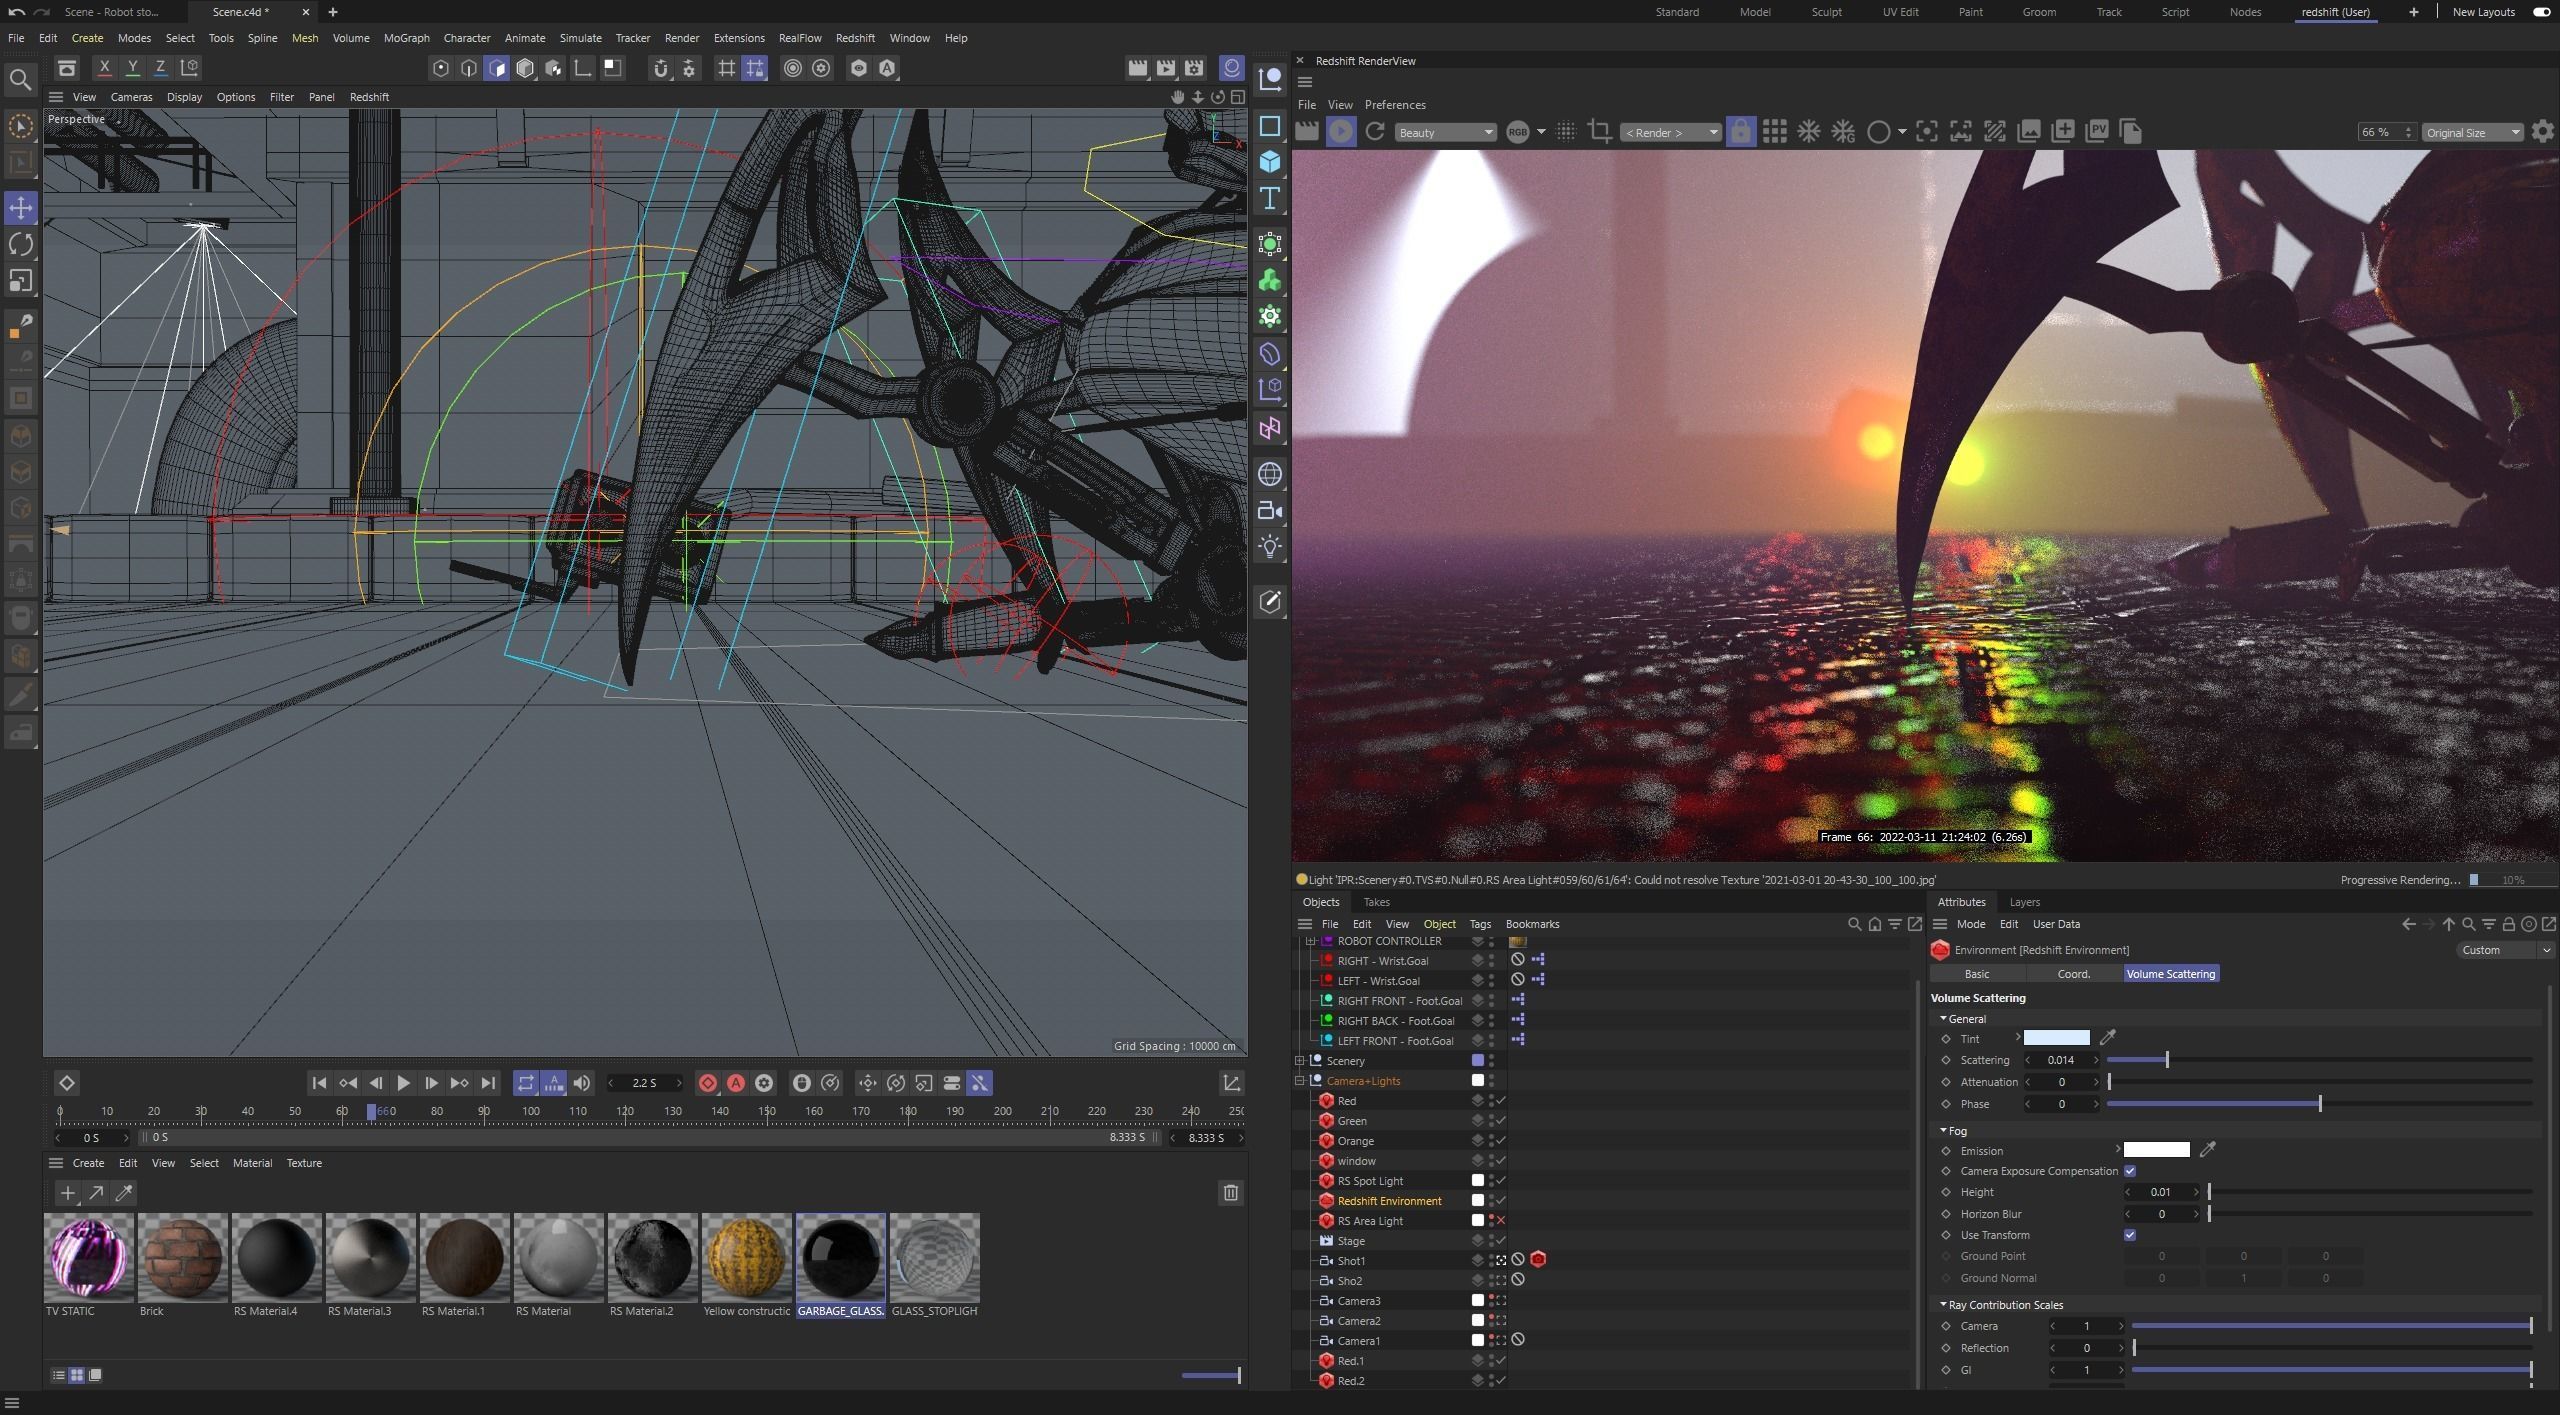Click the Light object icon

[1270, 546]
